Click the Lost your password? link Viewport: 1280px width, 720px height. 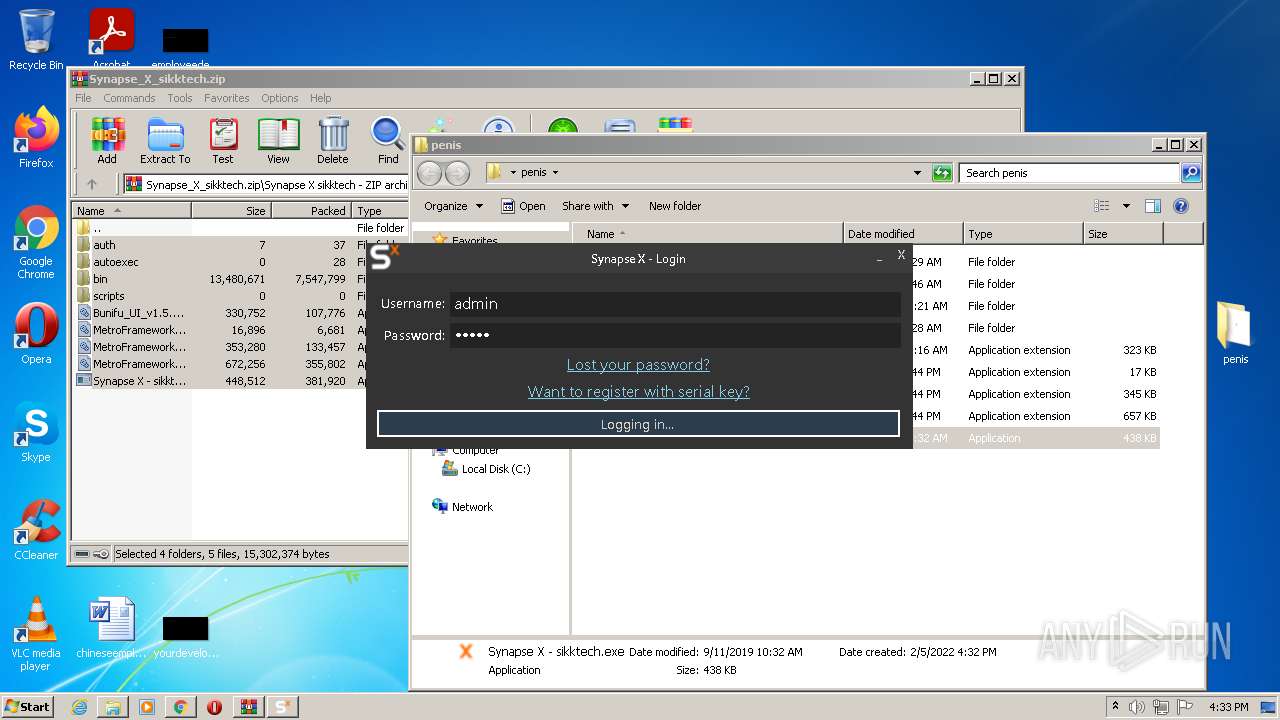pos(638,365)
